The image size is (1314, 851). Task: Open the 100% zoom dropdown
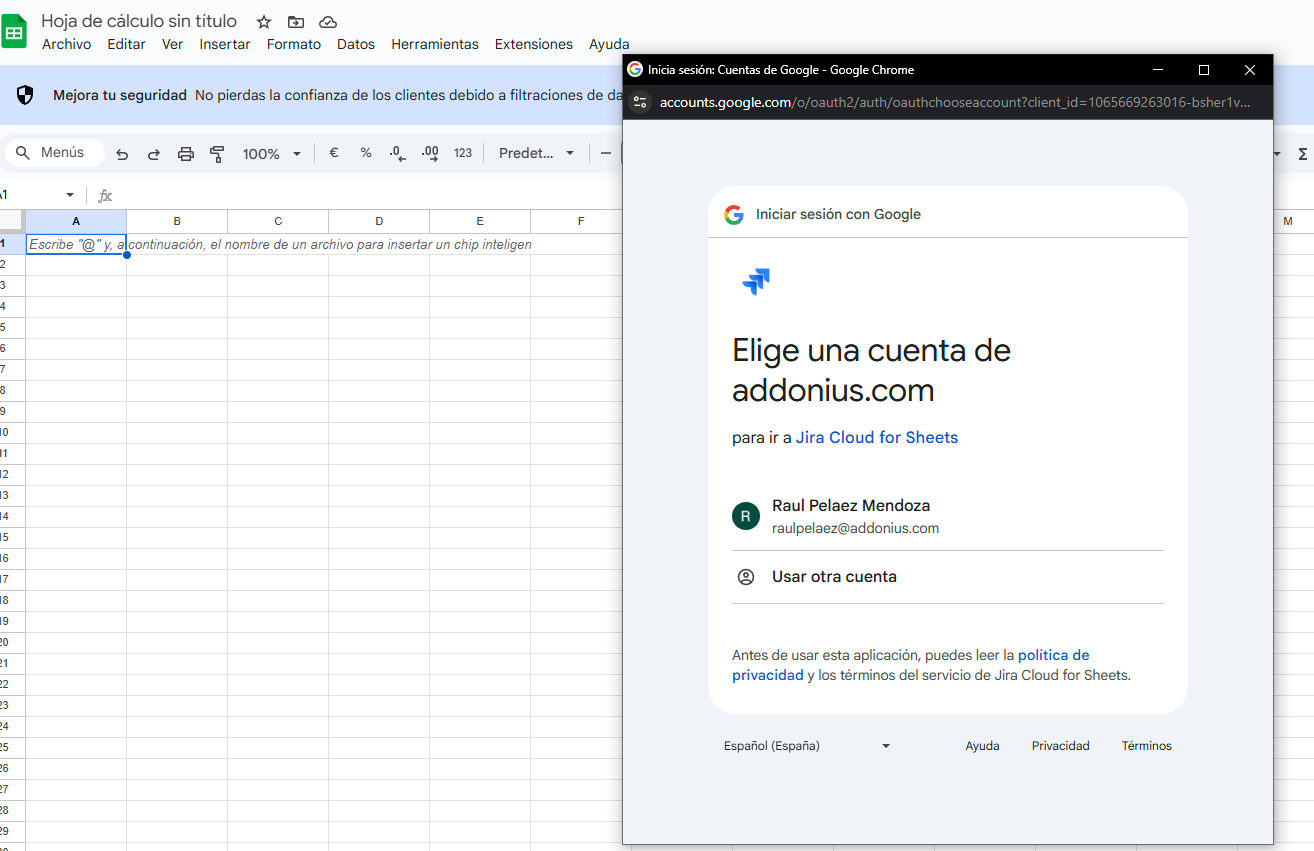(x=272, y=154)
